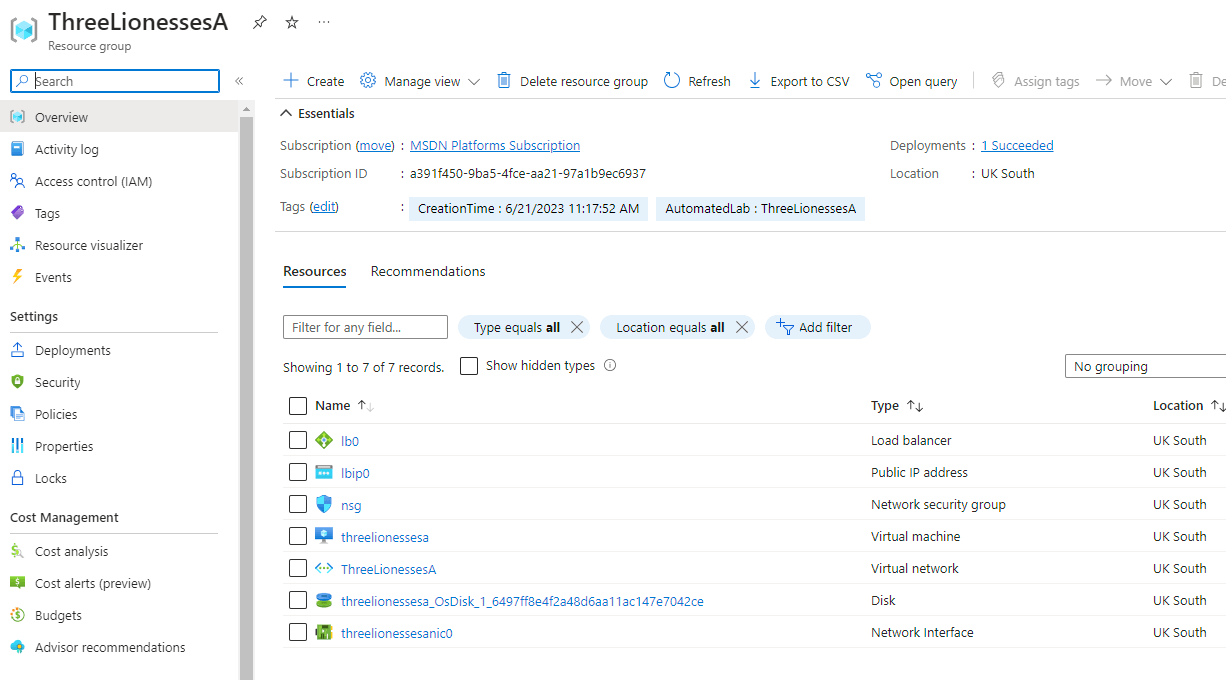The image size is (1226, 680).
Task: Click Export to CSV download icon
Action: coord(755,81)
